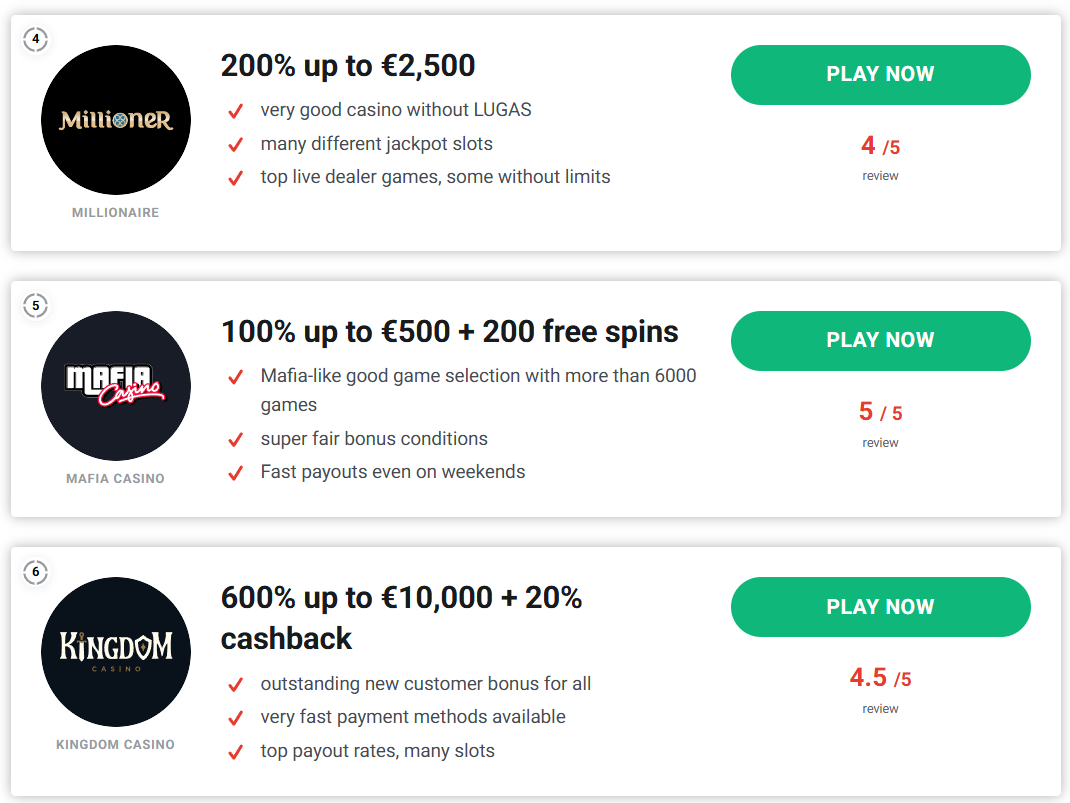Open the review link under 4/5 rating
The height and width of the screenshot is (803, 1070).
tap(880, 176)
